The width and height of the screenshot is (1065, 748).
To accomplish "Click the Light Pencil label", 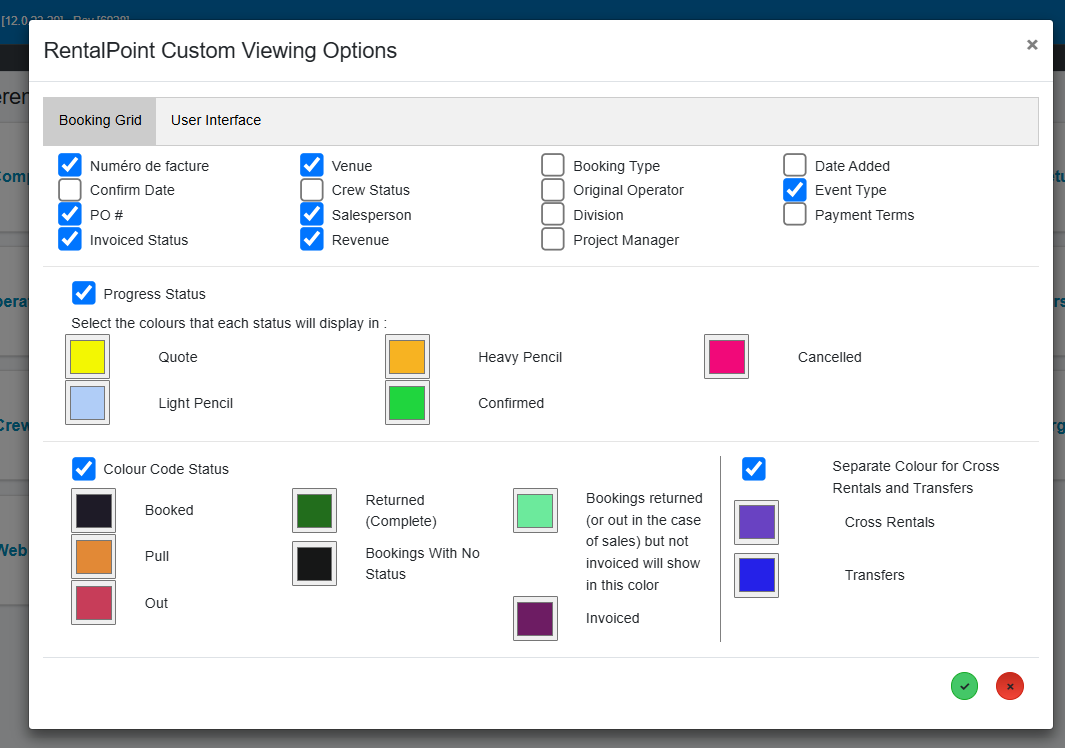I will [x=196, y=404].
